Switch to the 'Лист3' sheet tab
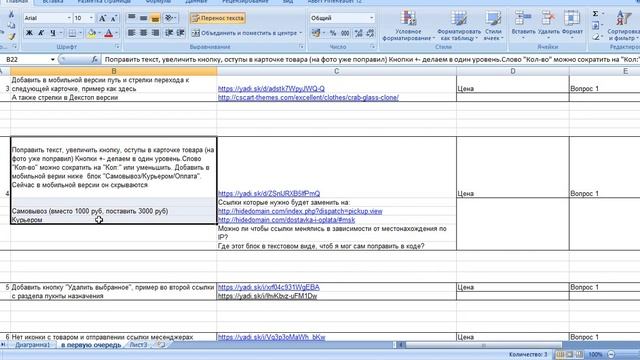This screenshot has height=360, width=640. point(138,345)
